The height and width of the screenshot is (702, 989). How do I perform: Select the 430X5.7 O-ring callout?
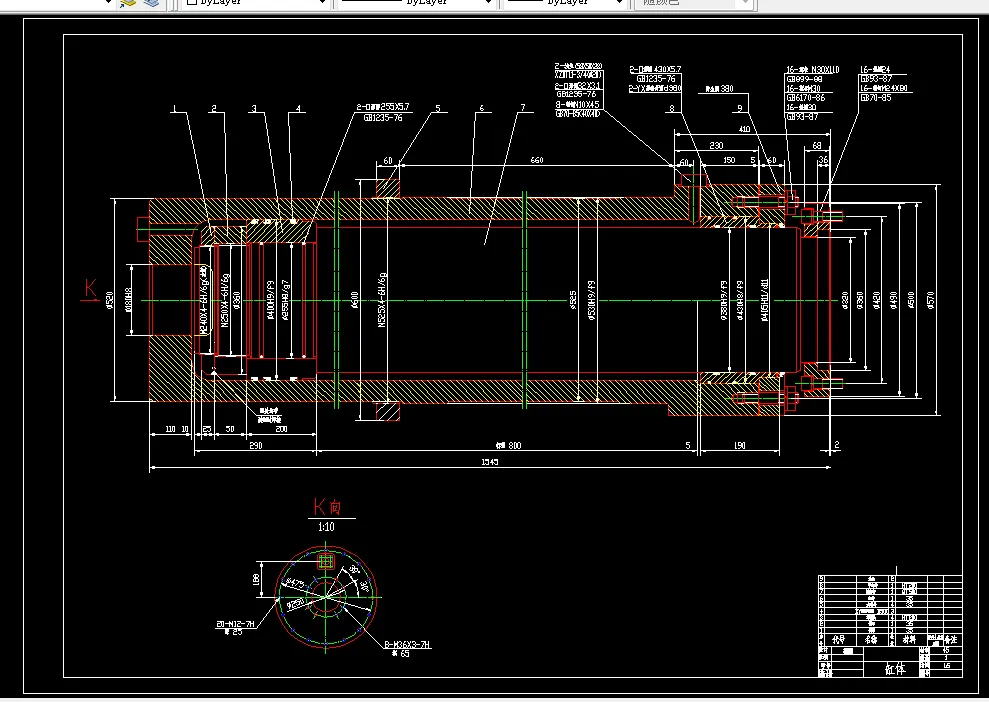coord(655,69)
